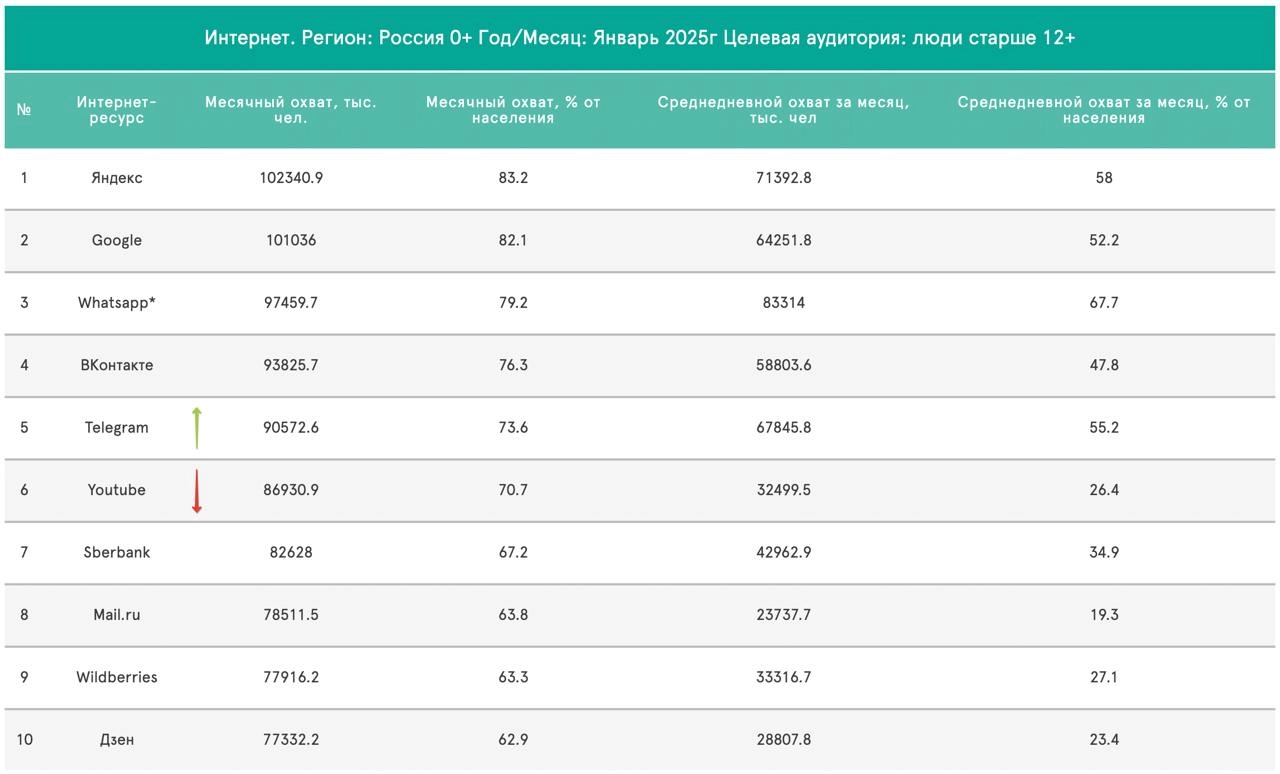Click the 63.3 percent cell
The image size is (1280, 774).
513,677
